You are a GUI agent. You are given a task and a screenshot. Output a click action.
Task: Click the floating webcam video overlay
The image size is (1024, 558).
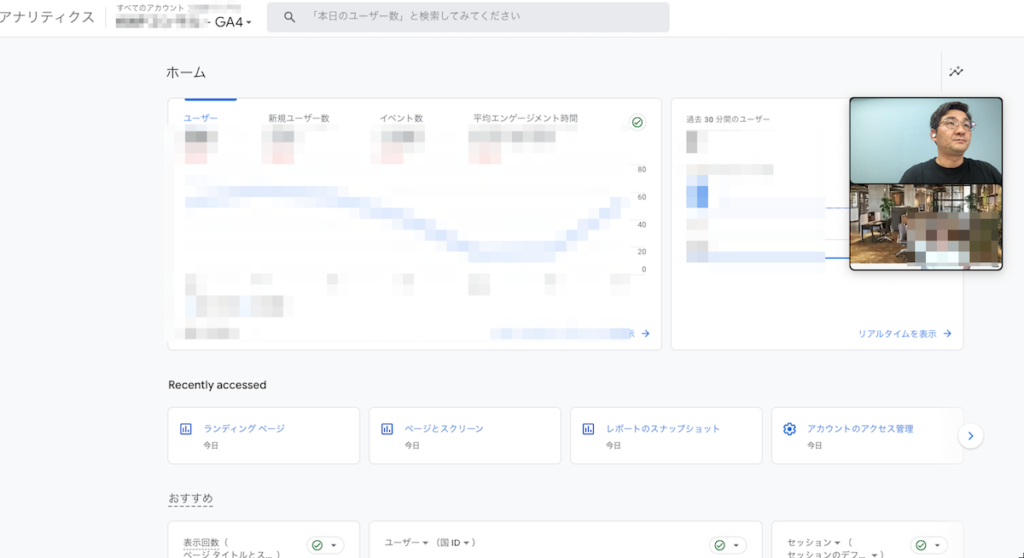click(x=925, y=183)
